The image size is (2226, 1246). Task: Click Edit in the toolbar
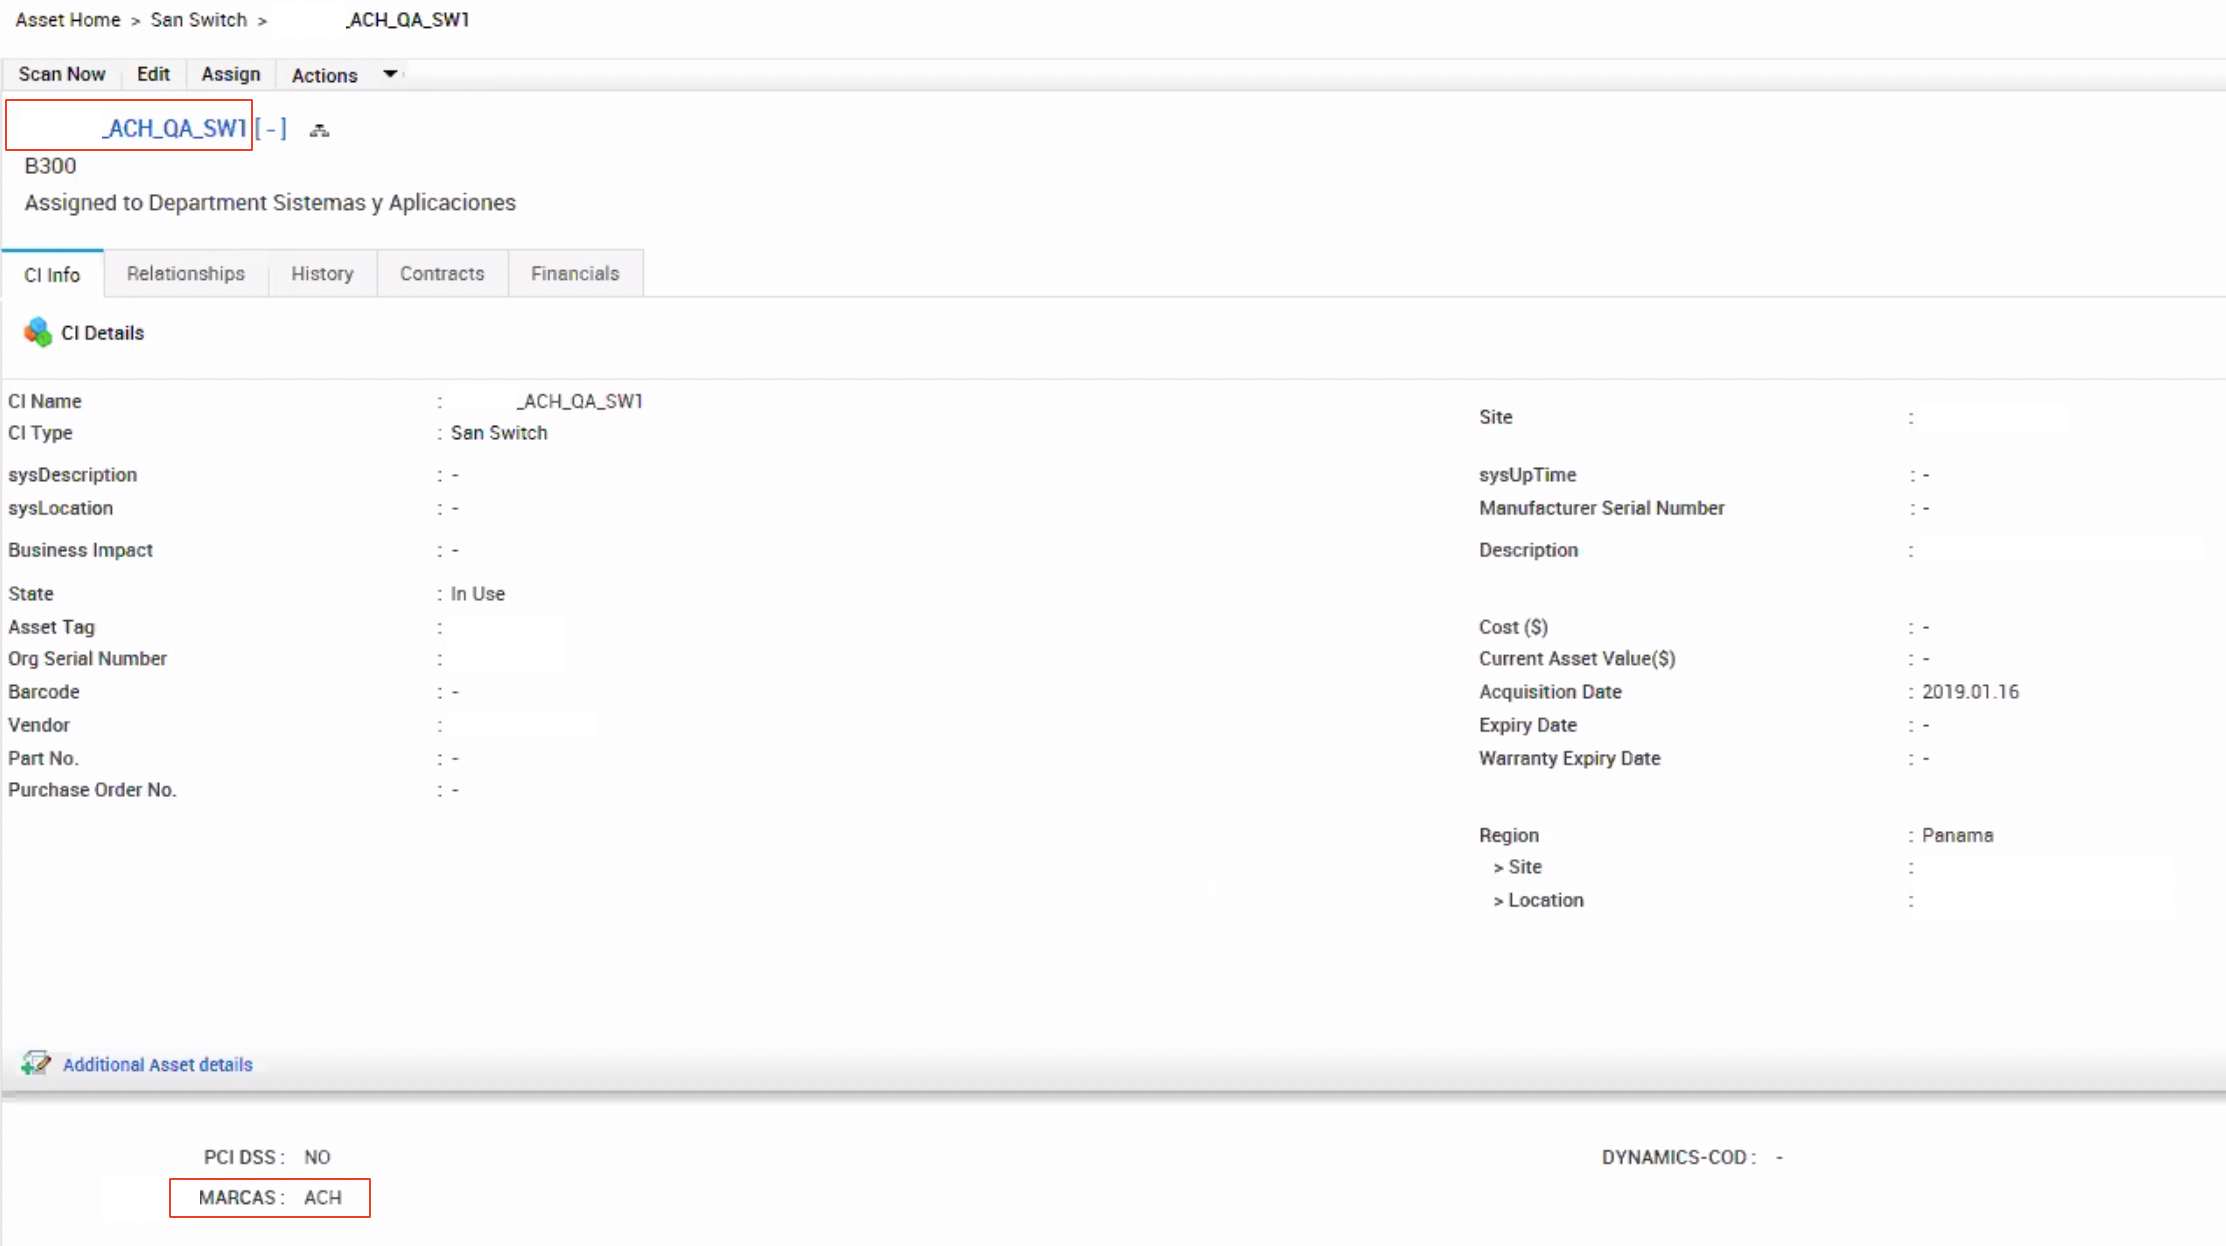point(153,74)
